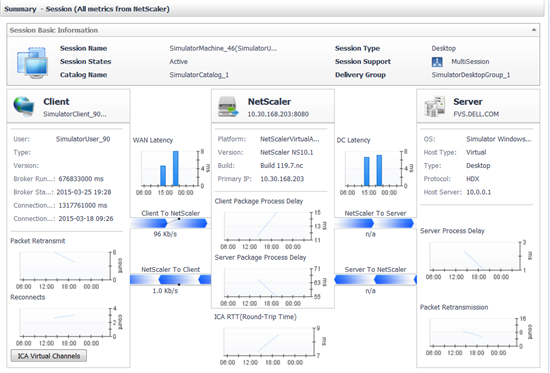The width and height of the screenshot is (550, 373).
Task: Click the SimulatorUser_90 user value
Action: tap(83, 139)
